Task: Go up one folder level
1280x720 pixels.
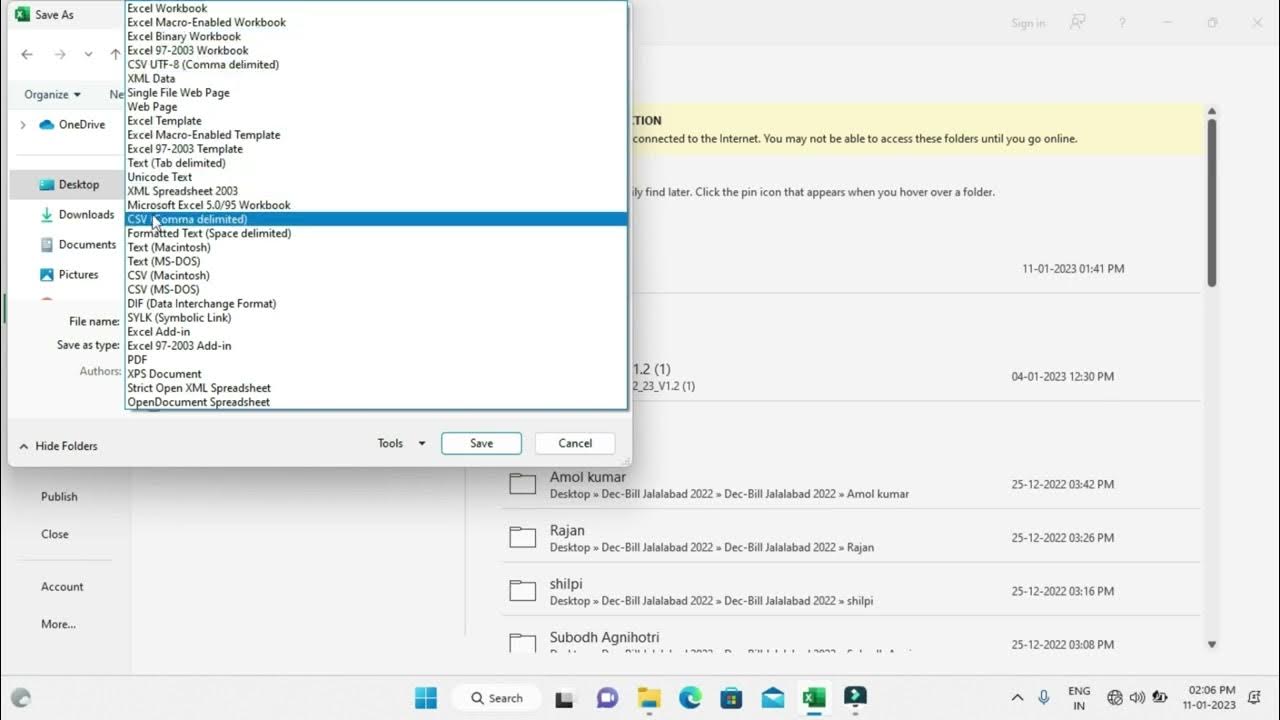Action: click(115, 54)
